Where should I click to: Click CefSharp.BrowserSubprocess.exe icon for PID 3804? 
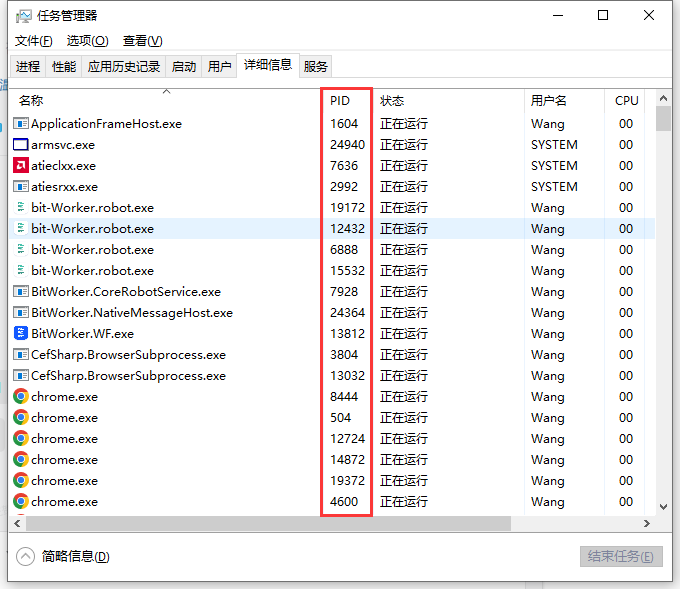click(21, 355)
